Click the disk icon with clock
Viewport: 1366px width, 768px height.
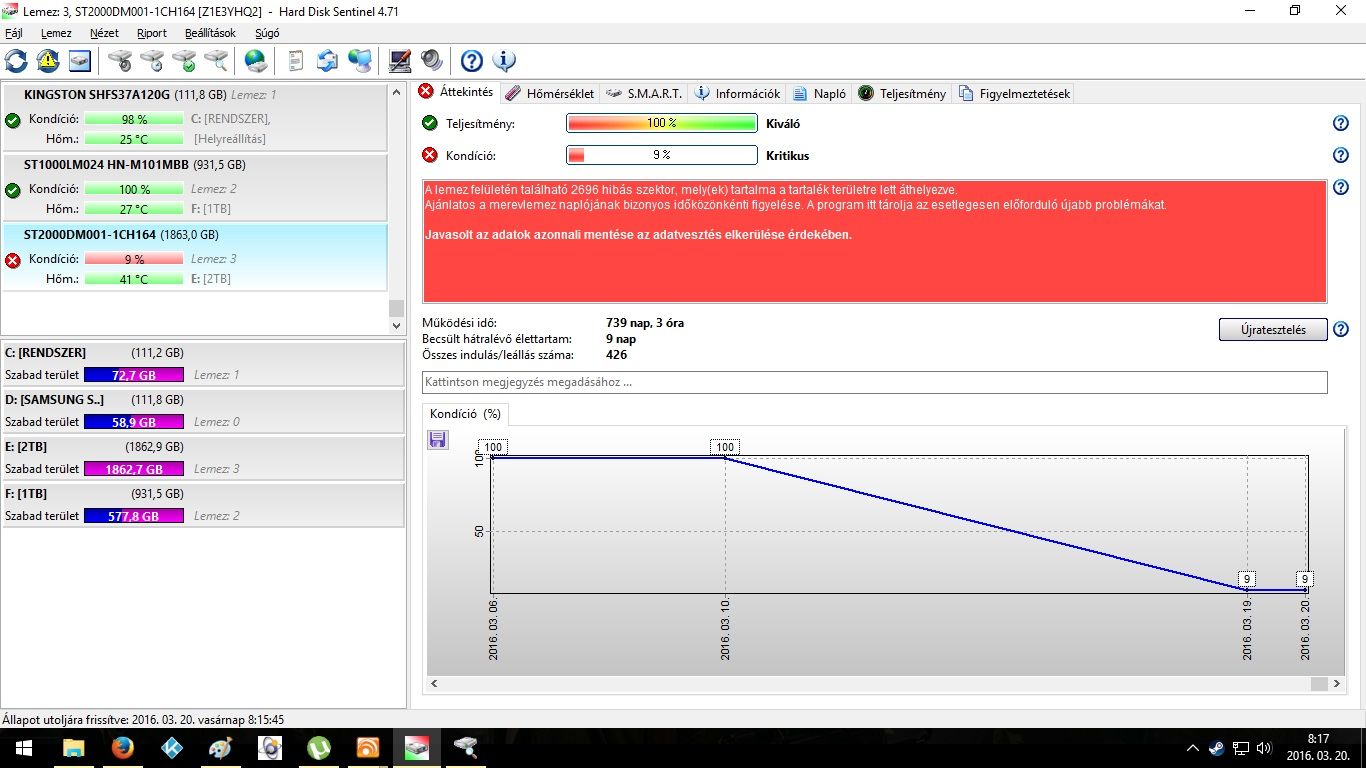(152, 61)
